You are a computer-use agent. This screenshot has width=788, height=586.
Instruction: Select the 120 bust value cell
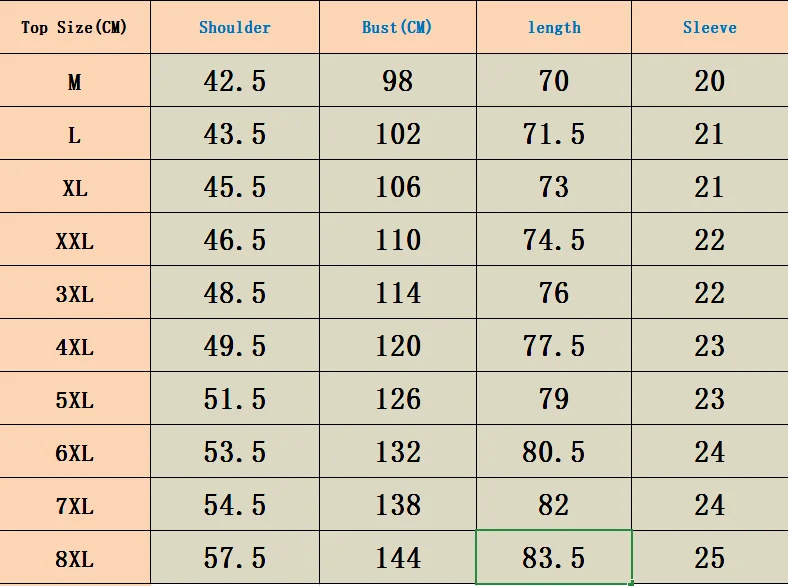pyautogui.click(x=398, y=345)
